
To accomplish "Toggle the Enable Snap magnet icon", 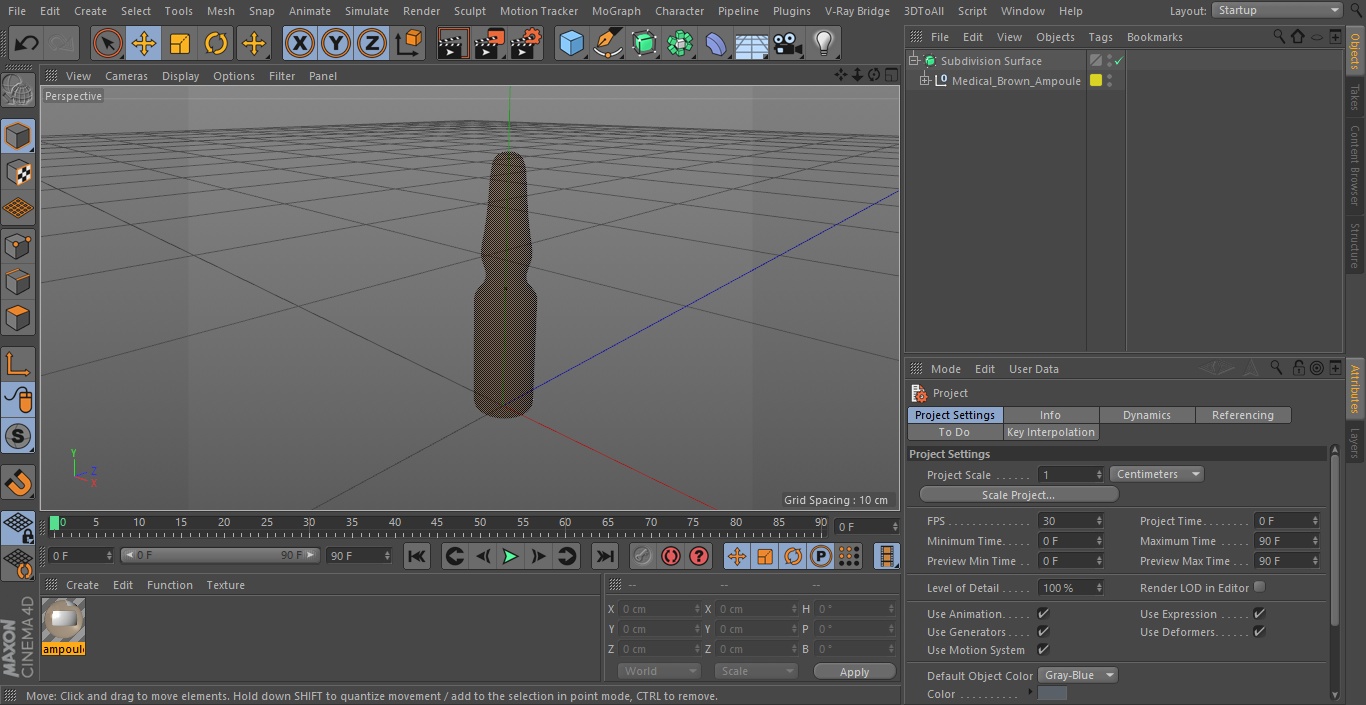I will 18,483.
